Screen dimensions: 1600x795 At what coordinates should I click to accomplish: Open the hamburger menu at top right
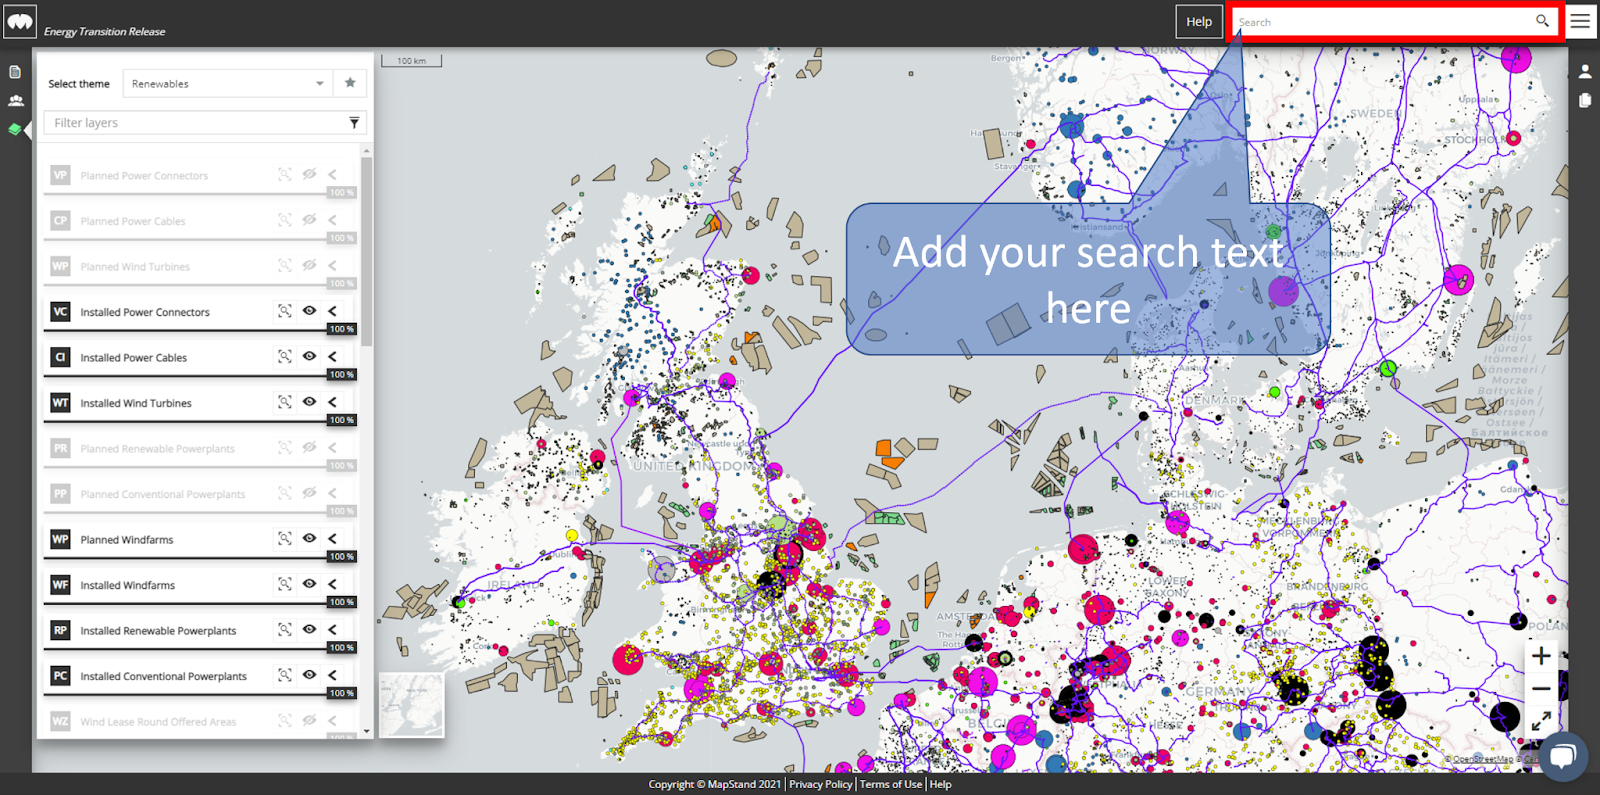(1580, 21)
